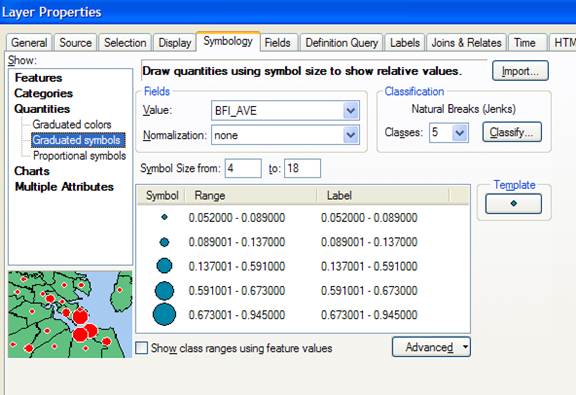
Task: Switch to the Labels tab
Action: 405,43
